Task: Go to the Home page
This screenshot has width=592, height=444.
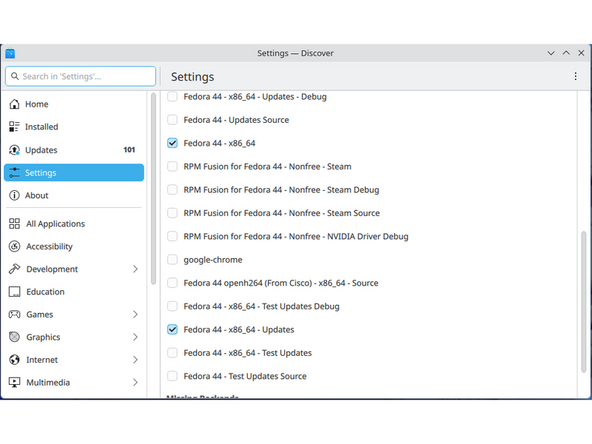Action: pos(74,104)
